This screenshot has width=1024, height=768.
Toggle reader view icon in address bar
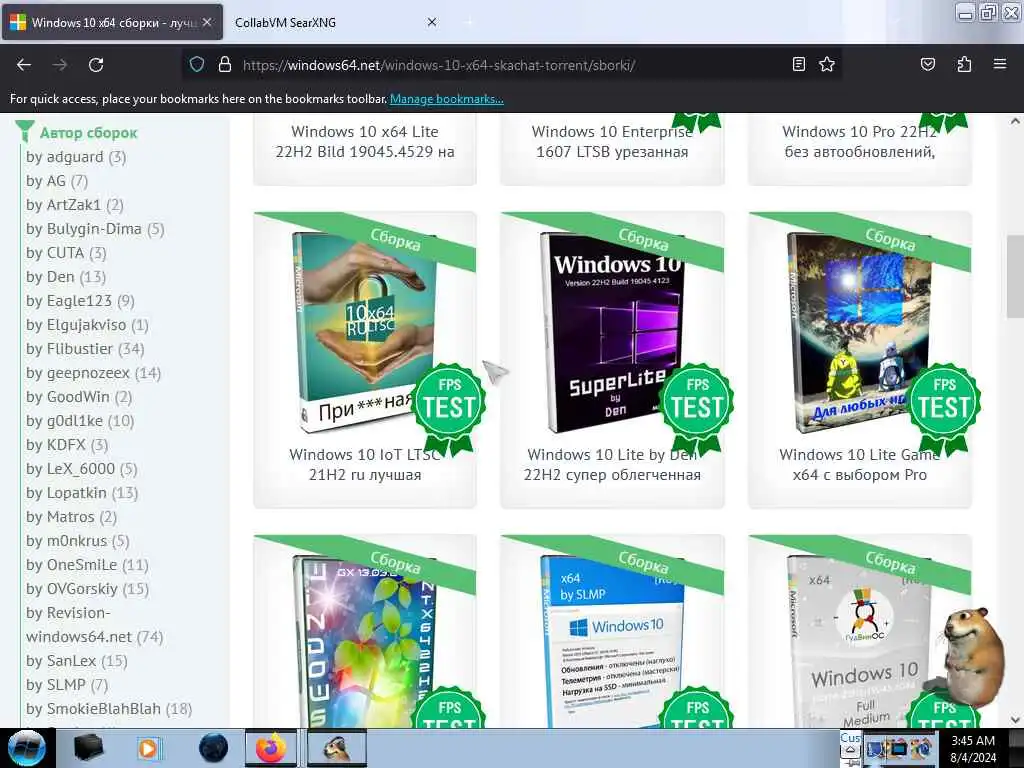point(798,64)
